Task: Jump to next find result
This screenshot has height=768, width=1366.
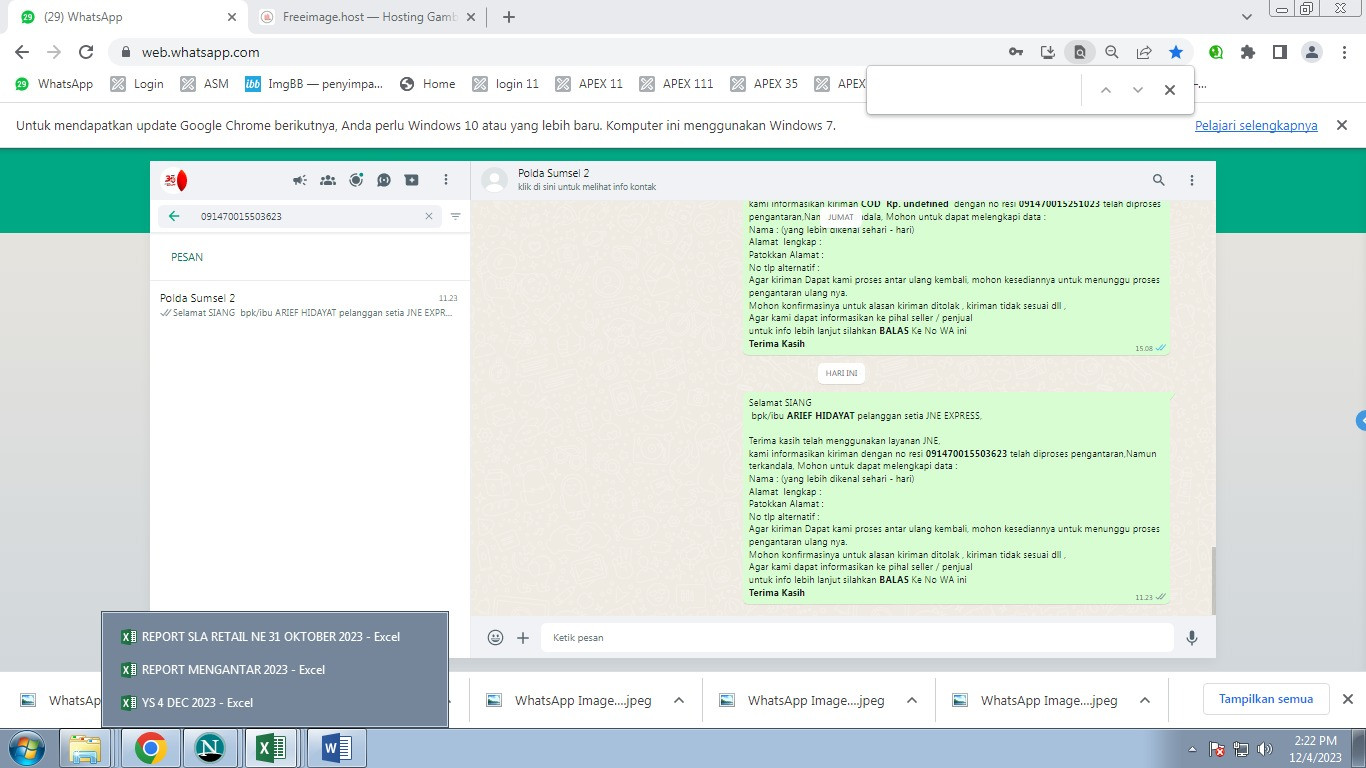Action: [x=1138, y=90]
